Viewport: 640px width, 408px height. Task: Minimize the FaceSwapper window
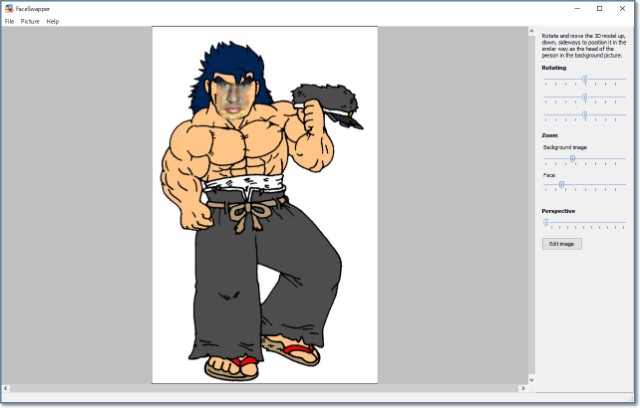pos(574,8)
